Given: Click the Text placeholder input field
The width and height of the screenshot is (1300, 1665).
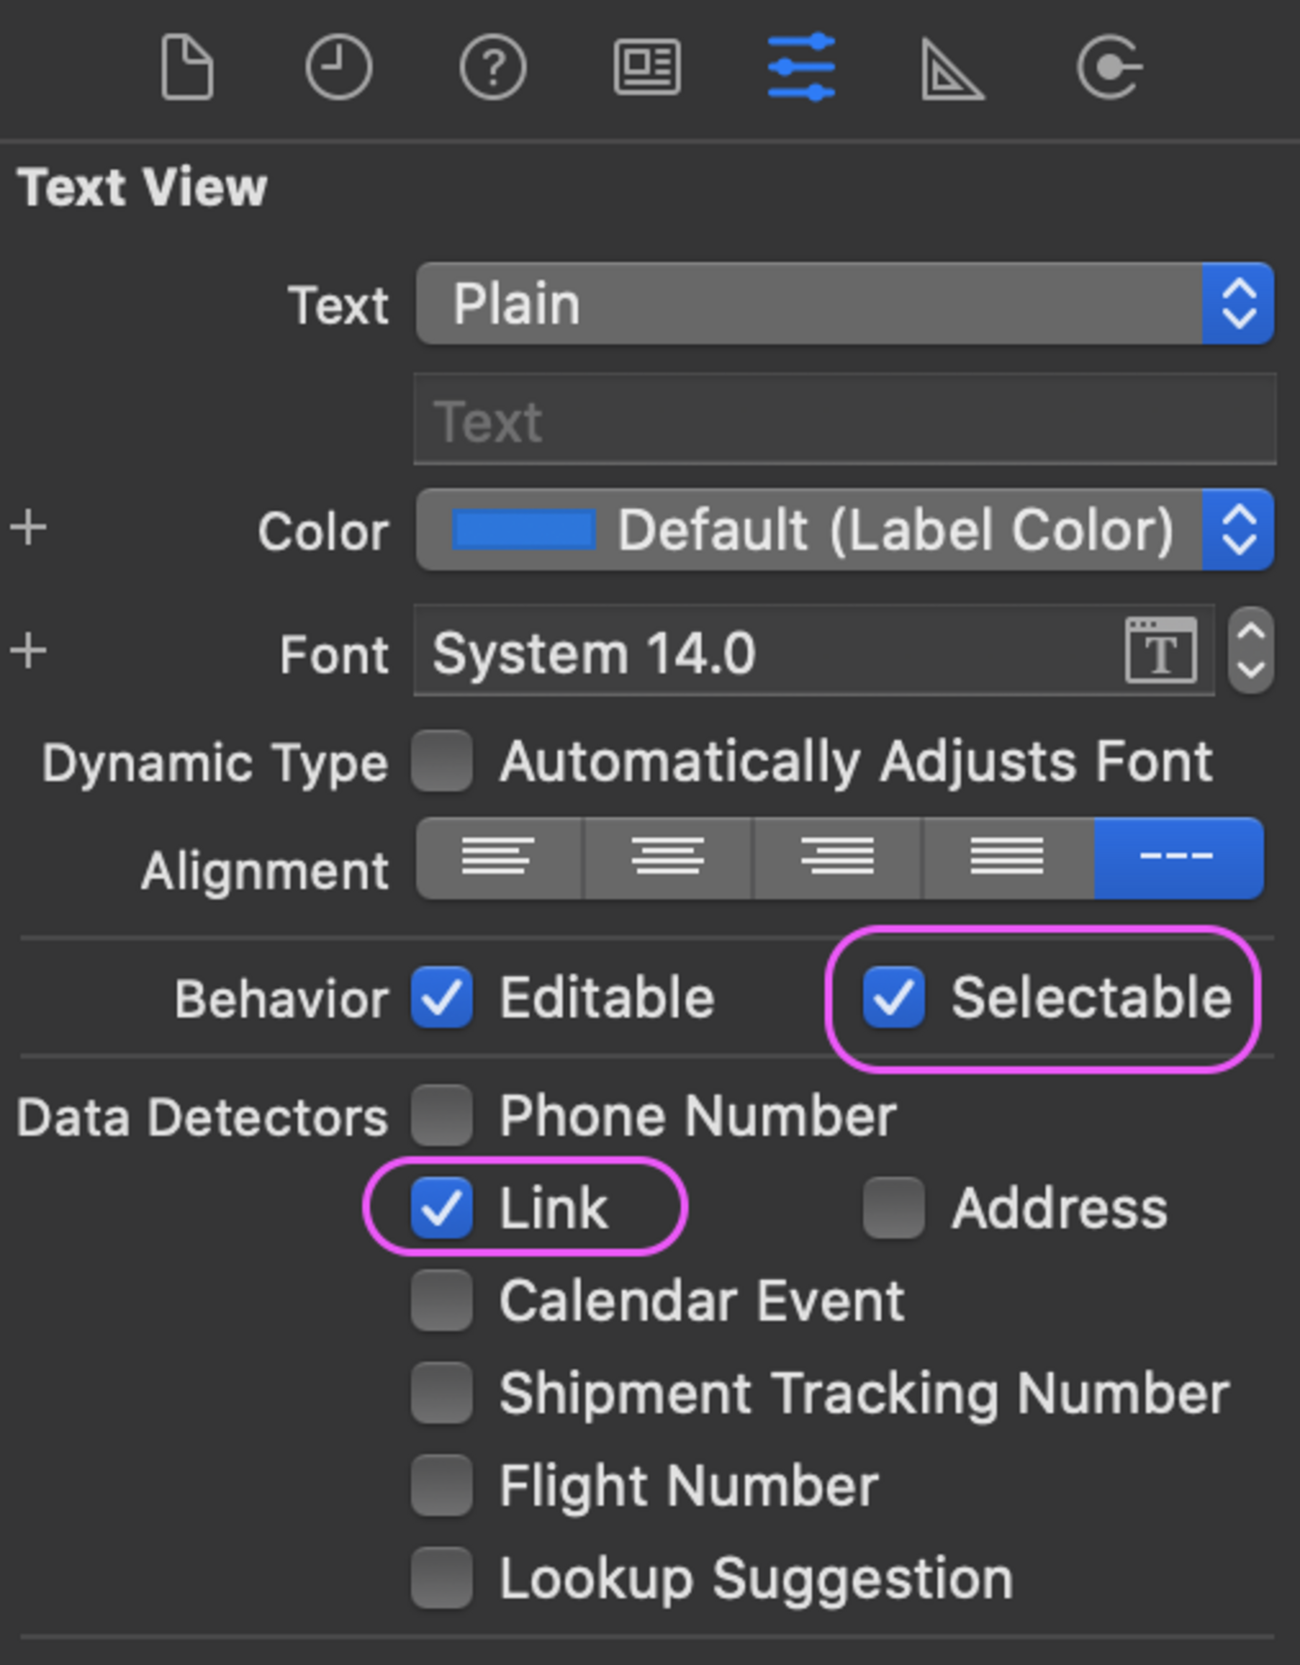Looking at the screenshot, I should click(x=844, y=420).
